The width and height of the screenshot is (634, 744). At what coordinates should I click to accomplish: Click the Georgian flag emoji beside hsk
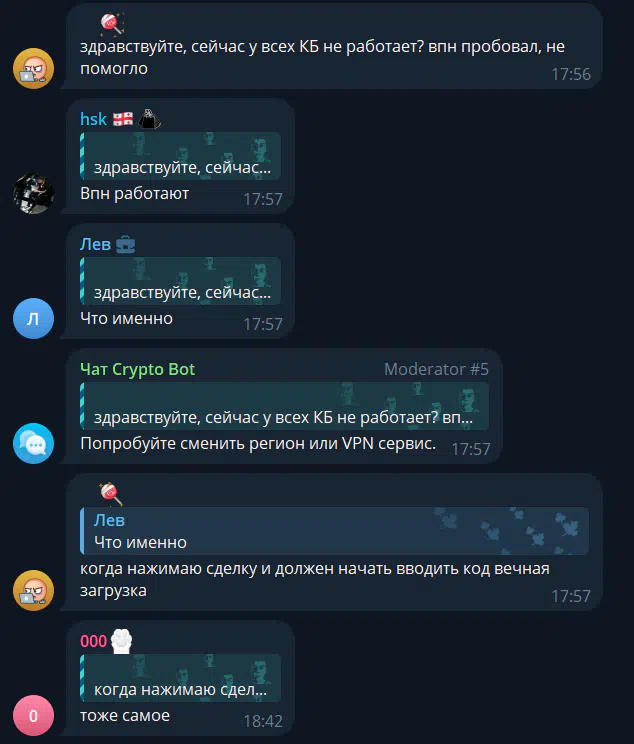pos(123,119)
